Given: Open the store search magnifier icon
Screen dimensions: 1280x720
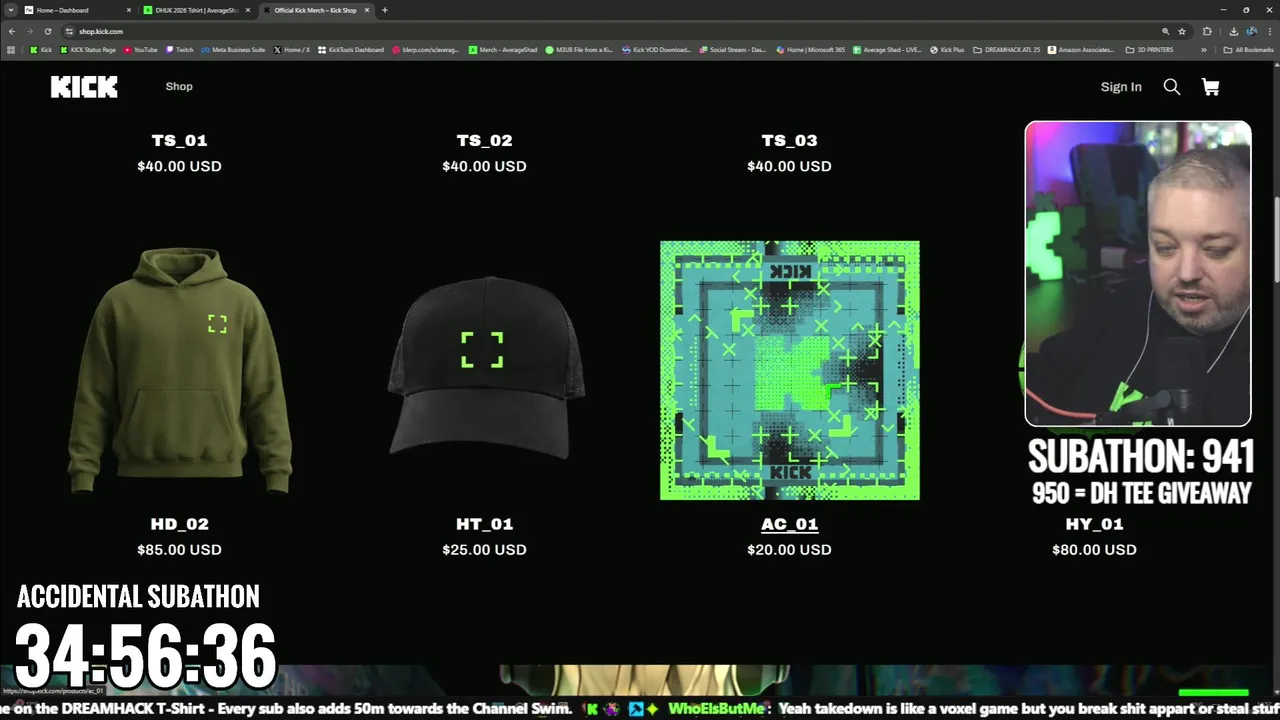Looking at the screenshot, I should click(1172, 87).
